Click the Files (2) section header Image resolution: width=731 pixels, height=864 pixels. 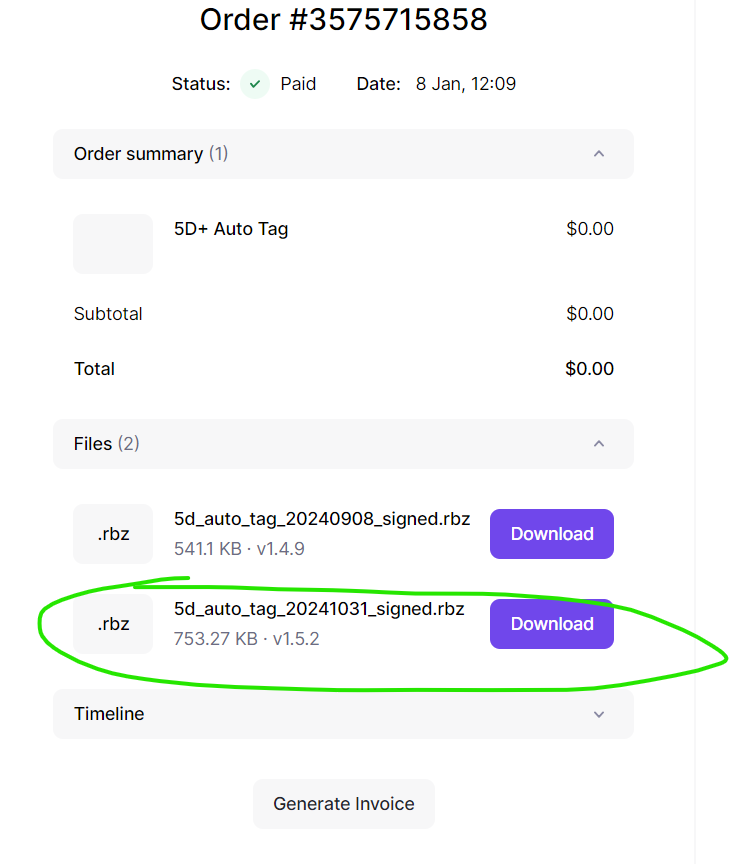pyautogui.click(x=105, y=443)
